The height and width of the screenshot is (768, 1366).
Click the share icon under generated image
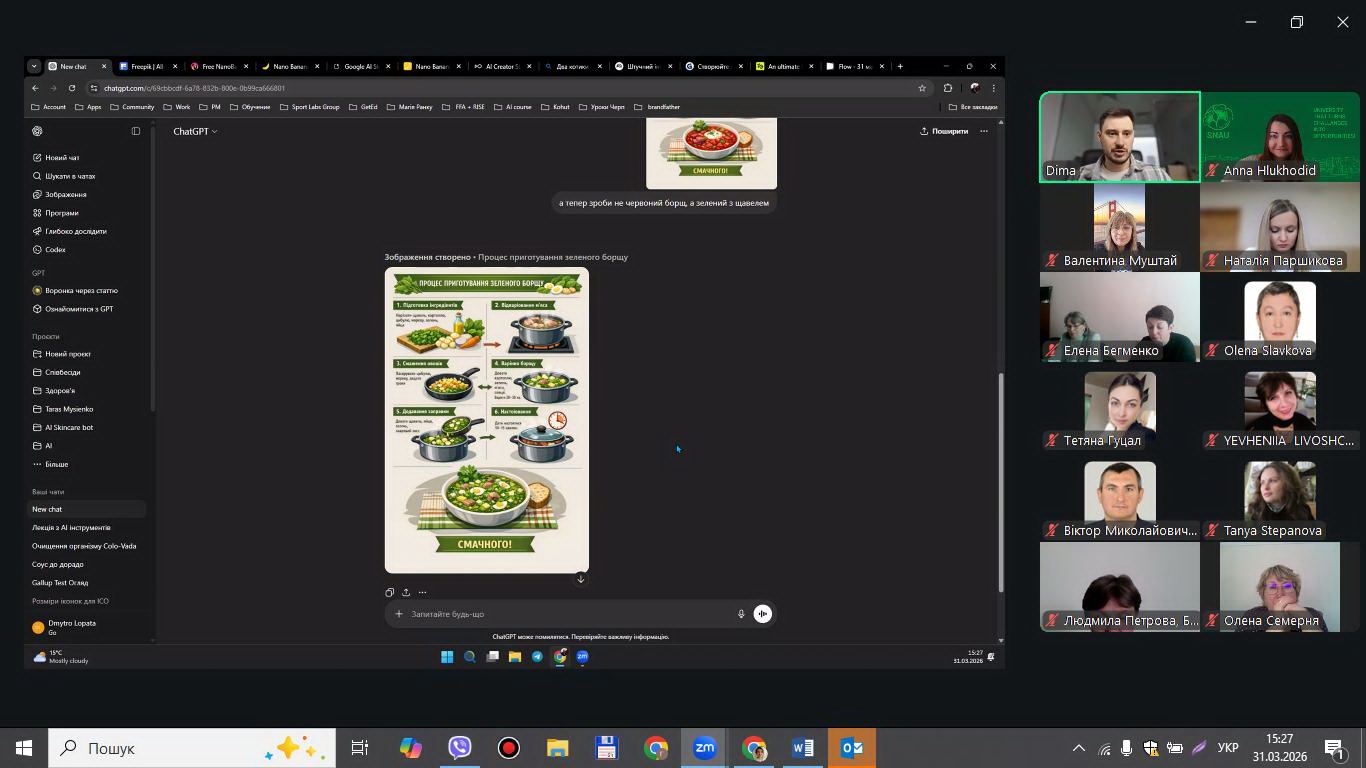(406, 592)
